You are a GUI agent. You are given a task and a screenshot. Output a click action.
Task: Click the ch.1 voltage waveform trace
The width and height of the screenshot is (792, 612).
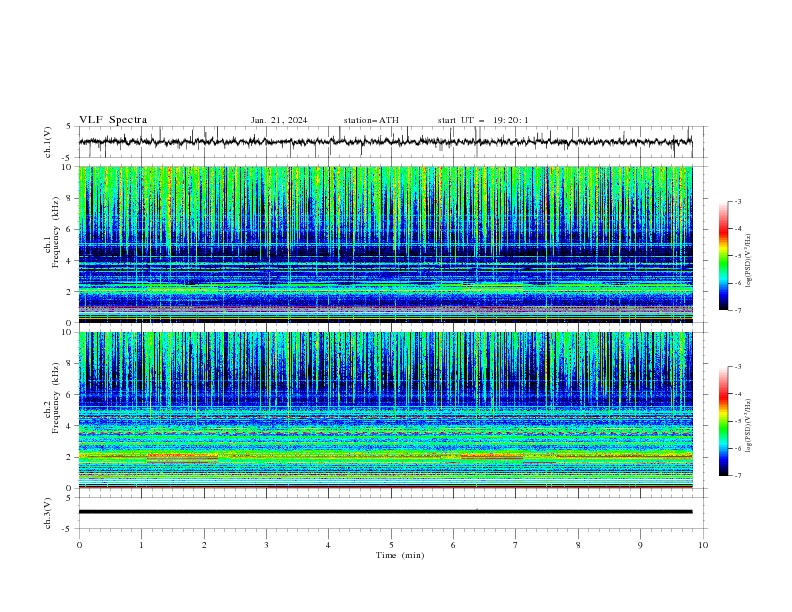385,142
